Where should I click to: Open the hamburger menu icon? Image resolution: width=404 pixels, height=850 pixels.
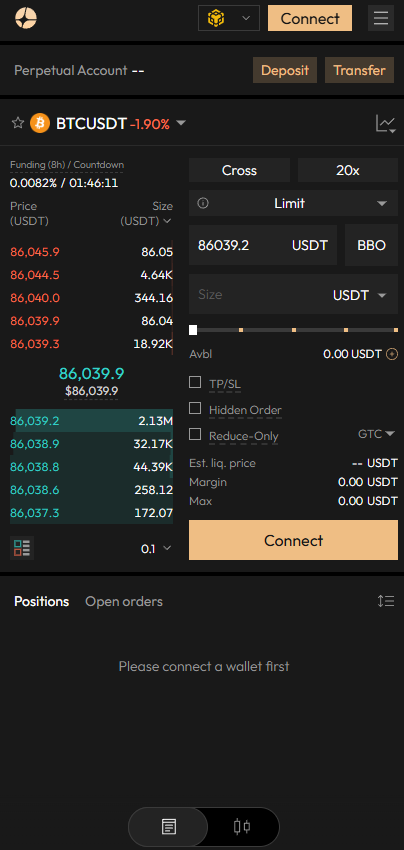381,18
